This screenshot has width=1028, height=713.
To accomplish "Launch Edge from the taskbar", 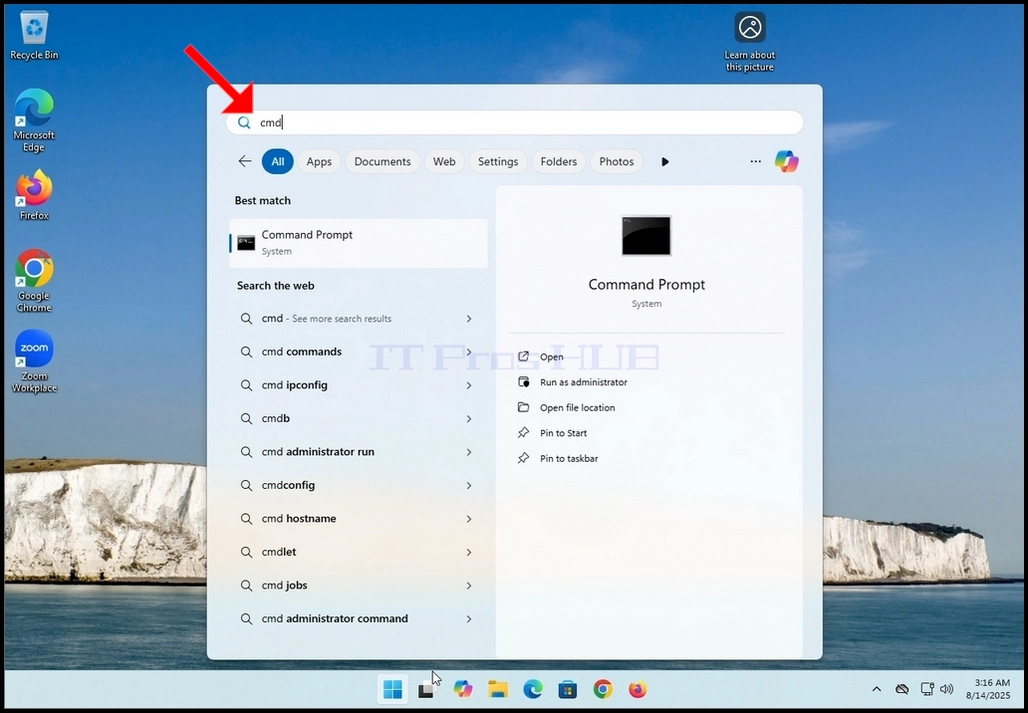I will click(x=533, y=689).
